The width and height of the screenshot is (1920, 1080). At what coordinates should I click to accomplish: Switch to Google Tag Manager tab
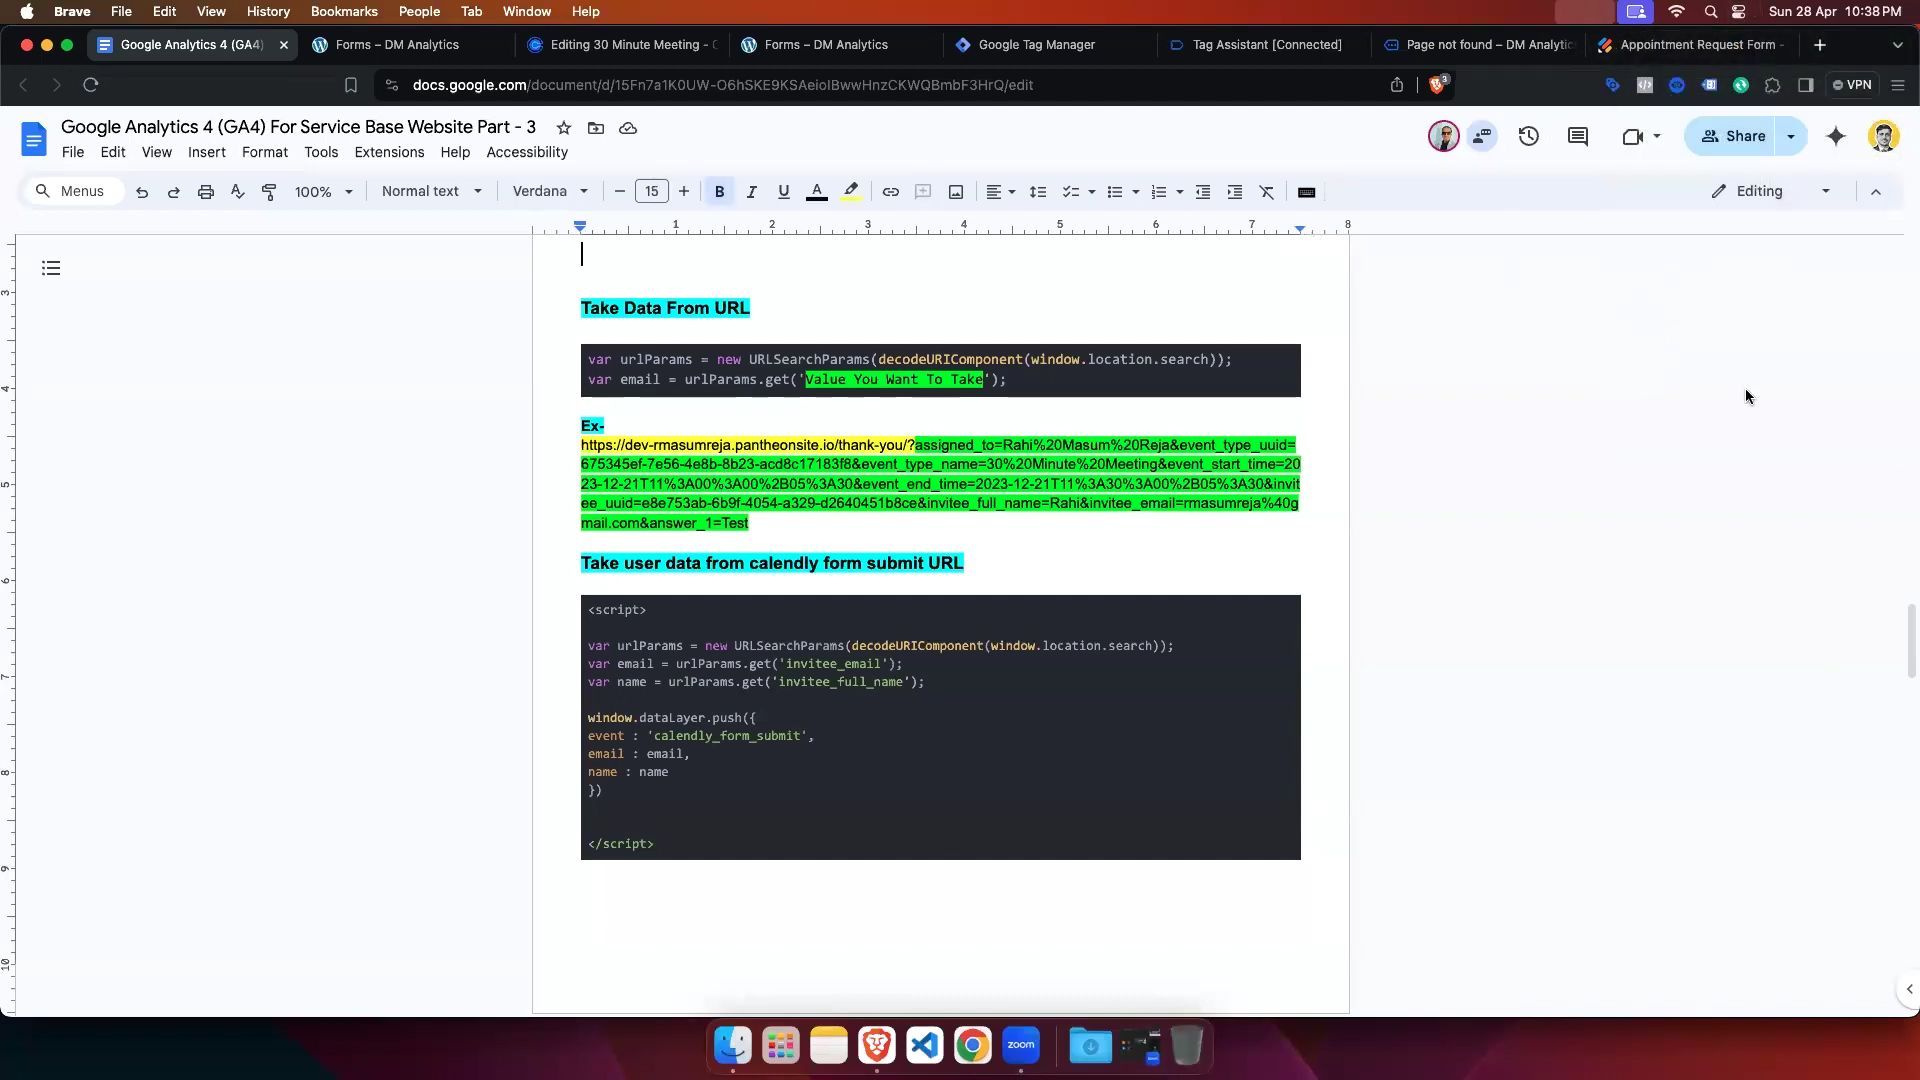coord(1036,45)
